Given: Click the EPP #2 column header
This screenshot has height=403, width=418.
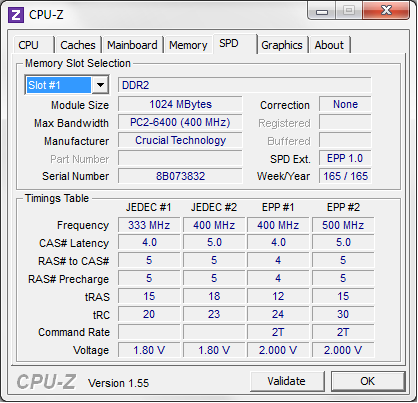Looking at the screenshot, I should click(343, 207).
